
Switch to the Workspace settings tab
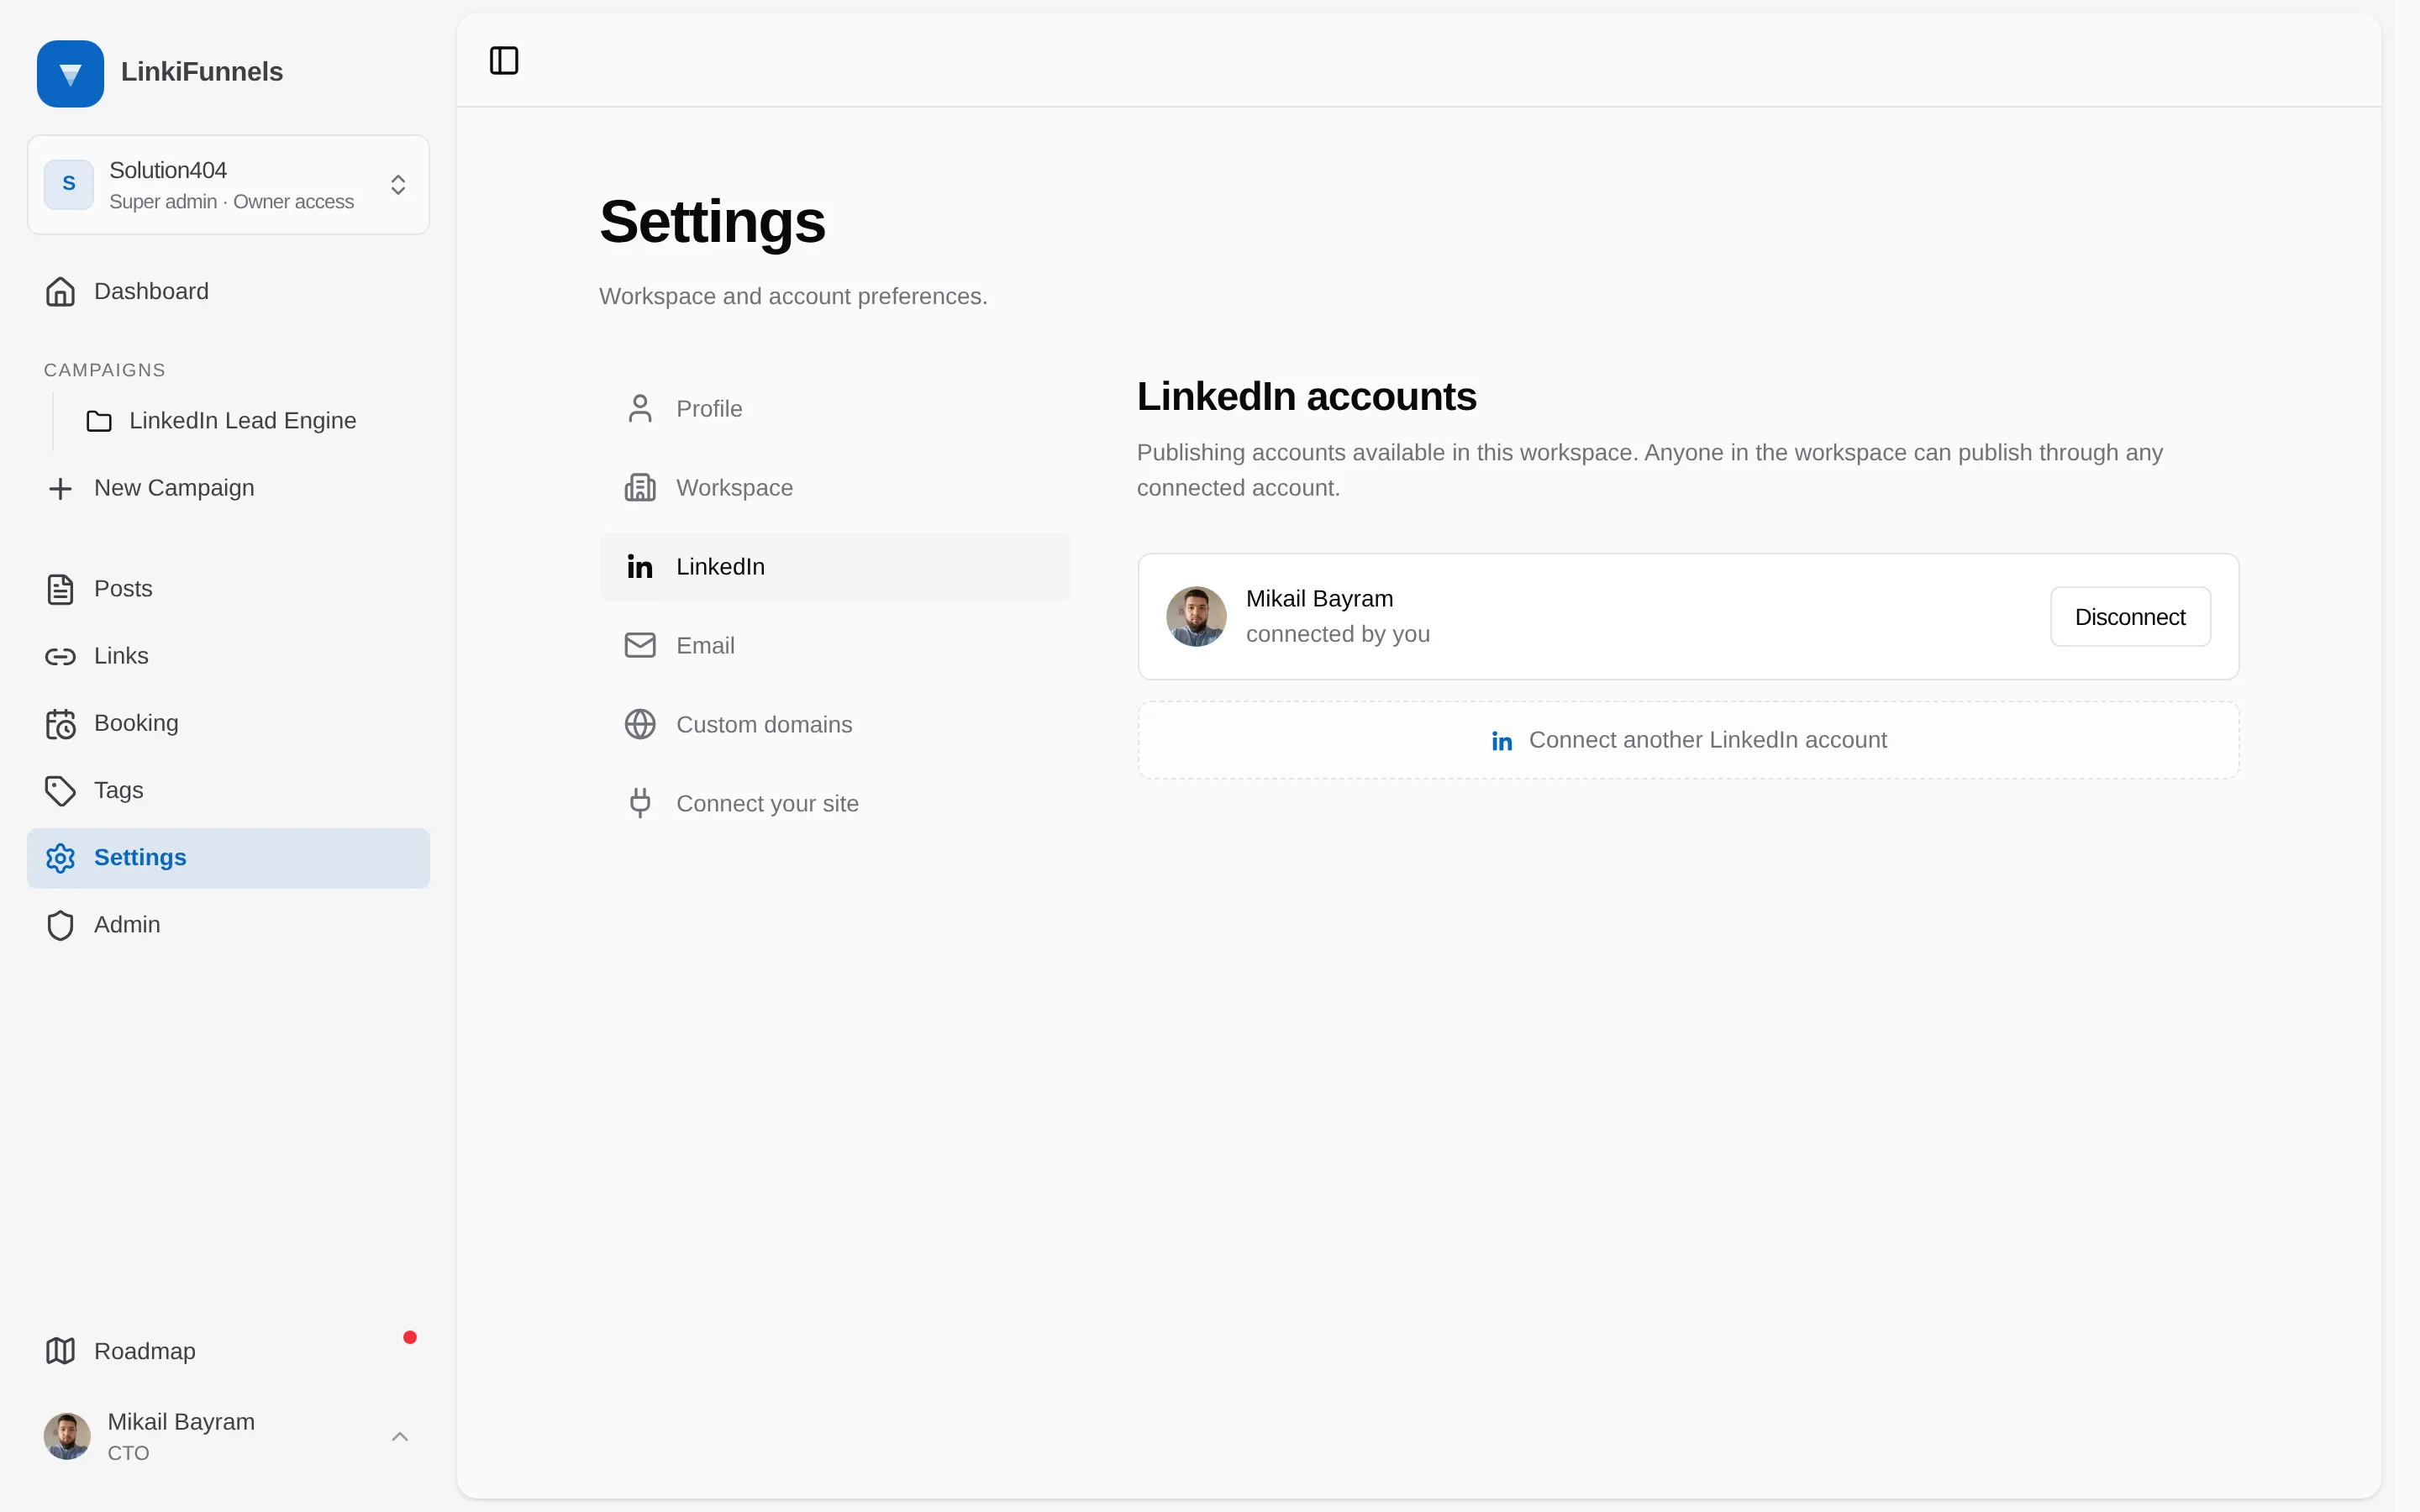[834, 488]
